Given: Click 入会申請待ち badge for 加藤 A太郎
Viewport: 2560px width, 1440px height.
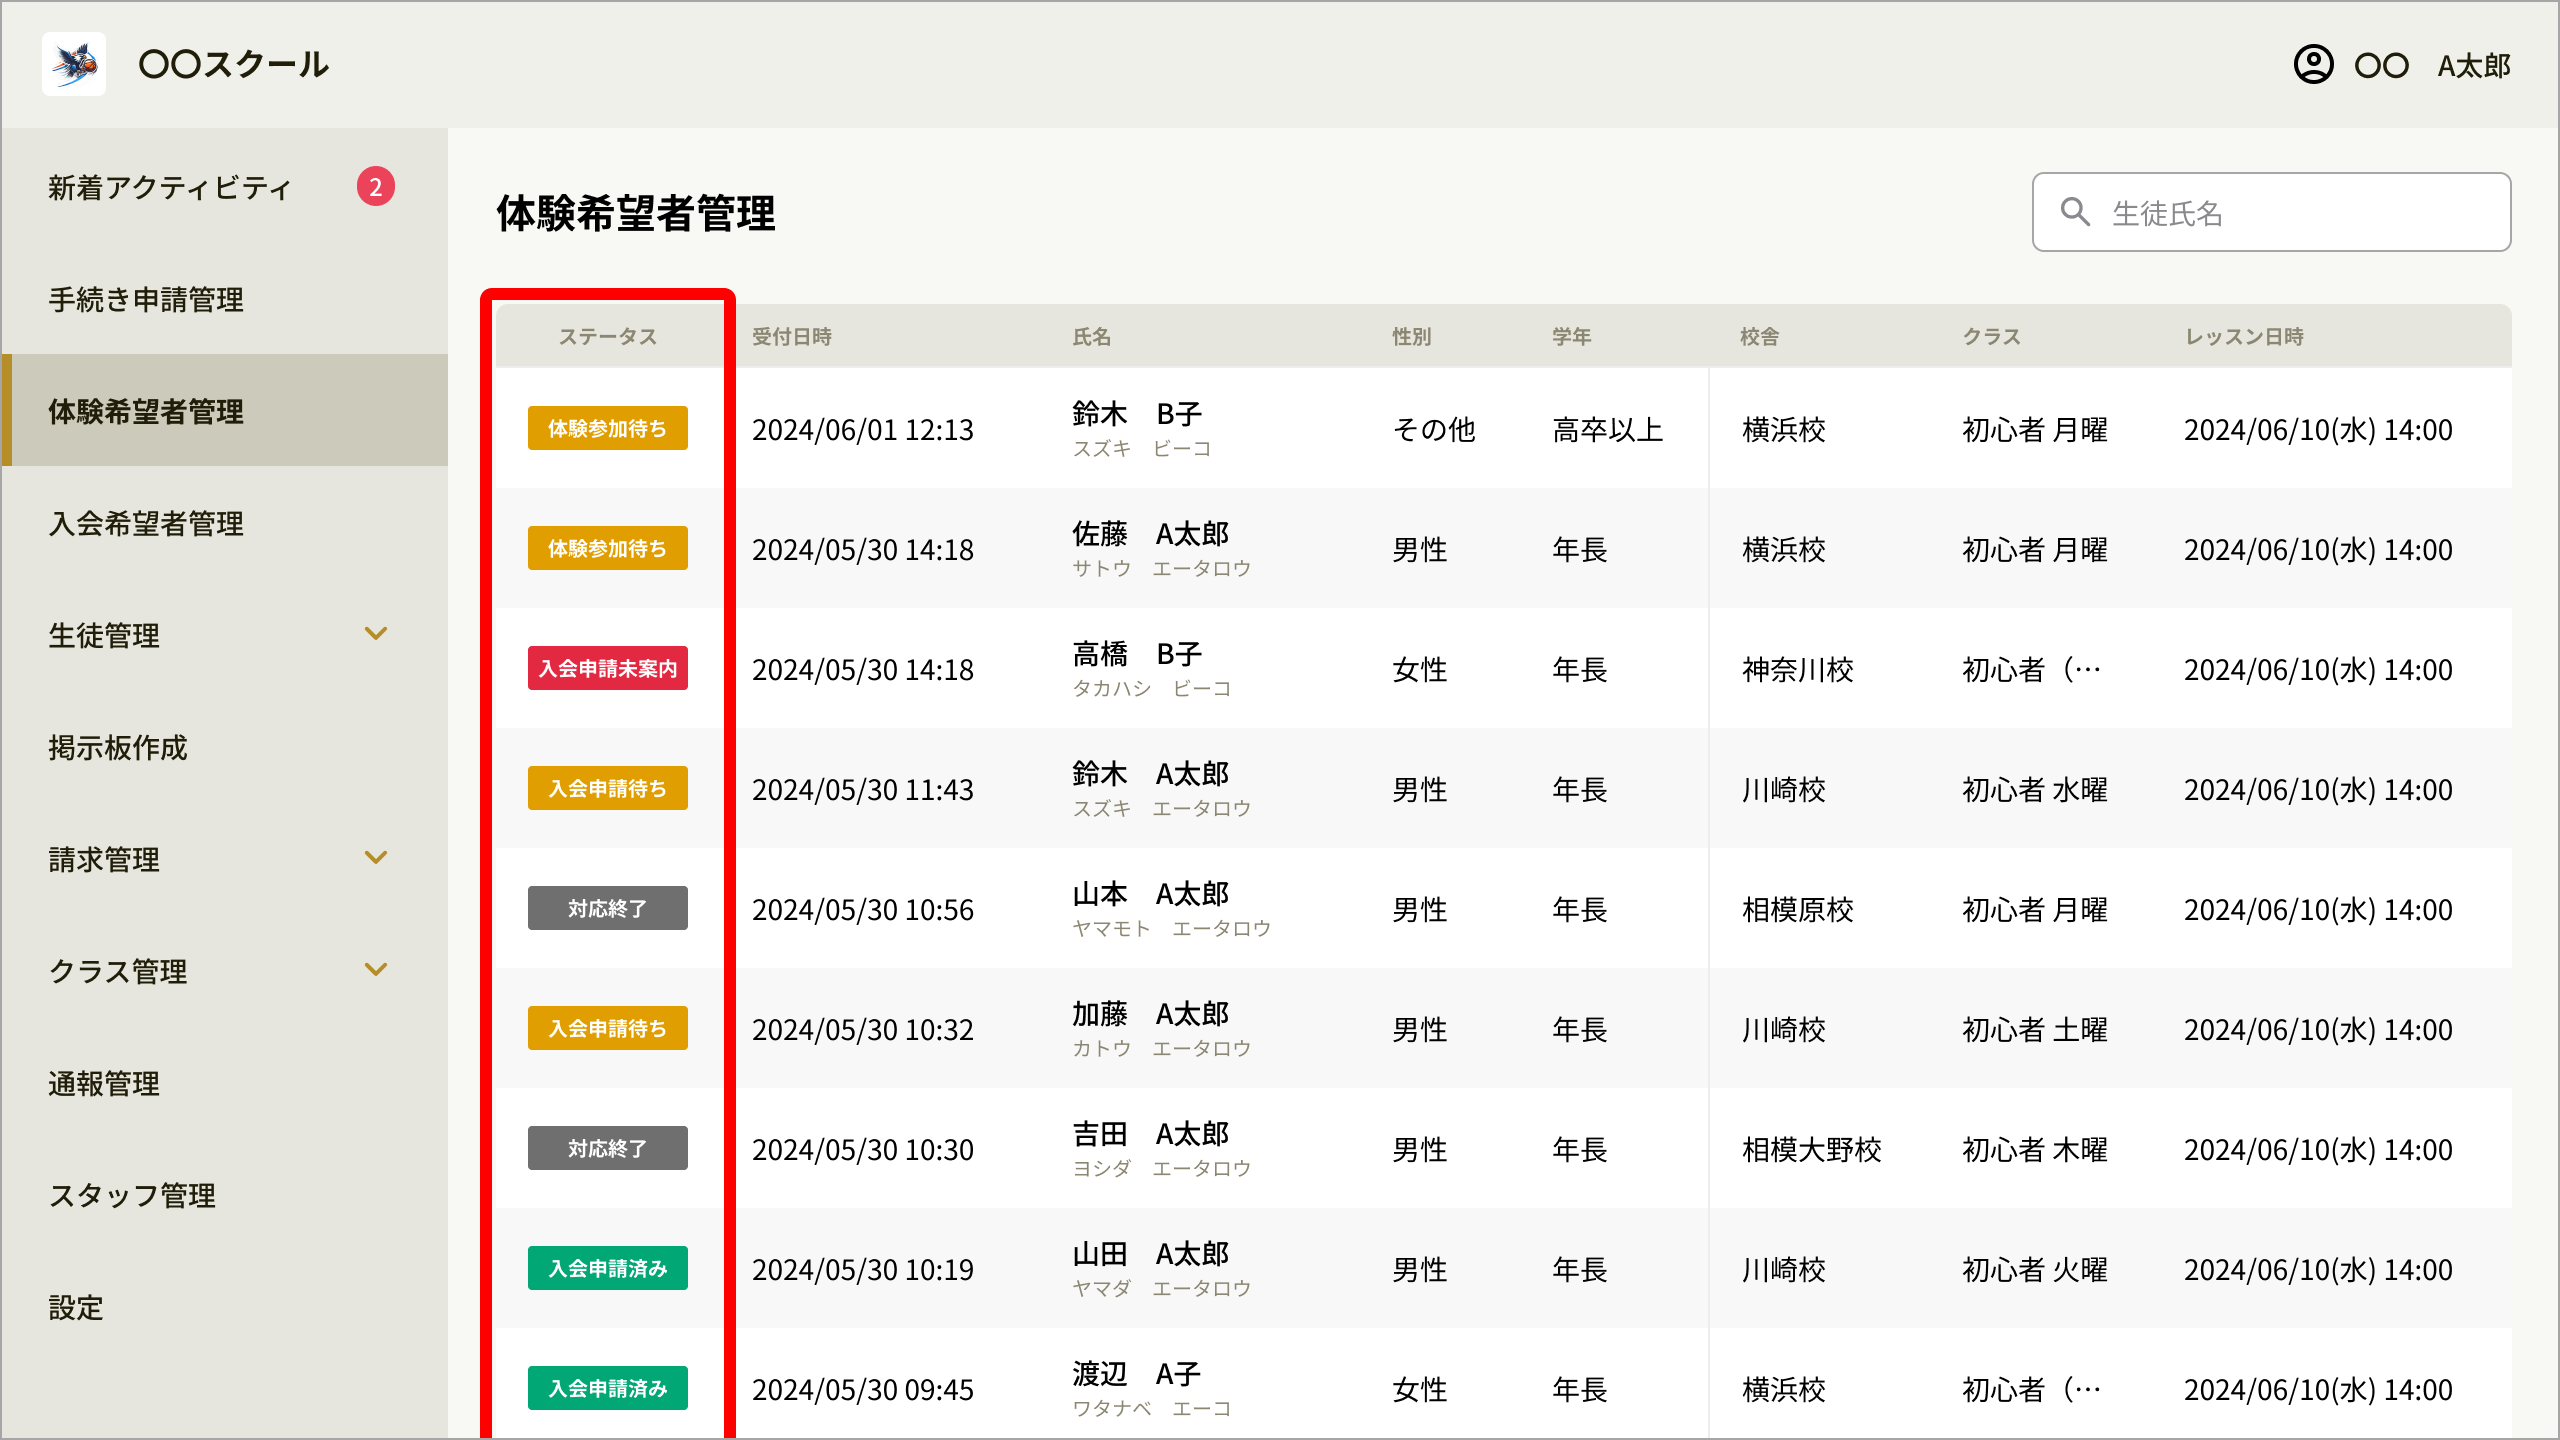Looking at the screenshot, I should coord(608,1028).
